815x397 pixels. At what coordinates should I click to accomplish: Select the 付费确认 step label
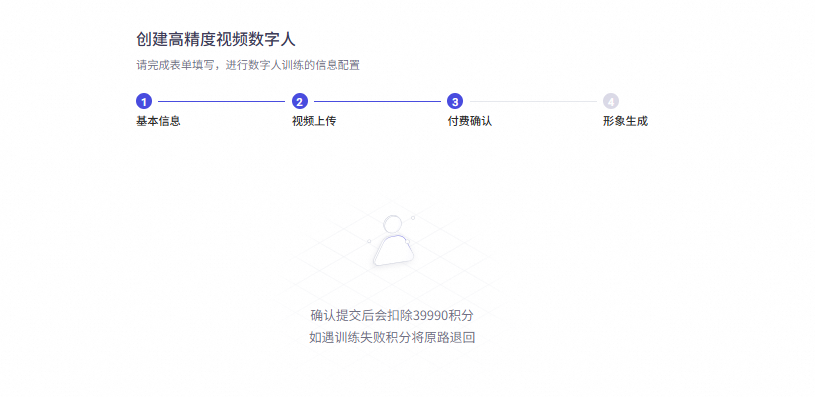(x=469, y=121)
